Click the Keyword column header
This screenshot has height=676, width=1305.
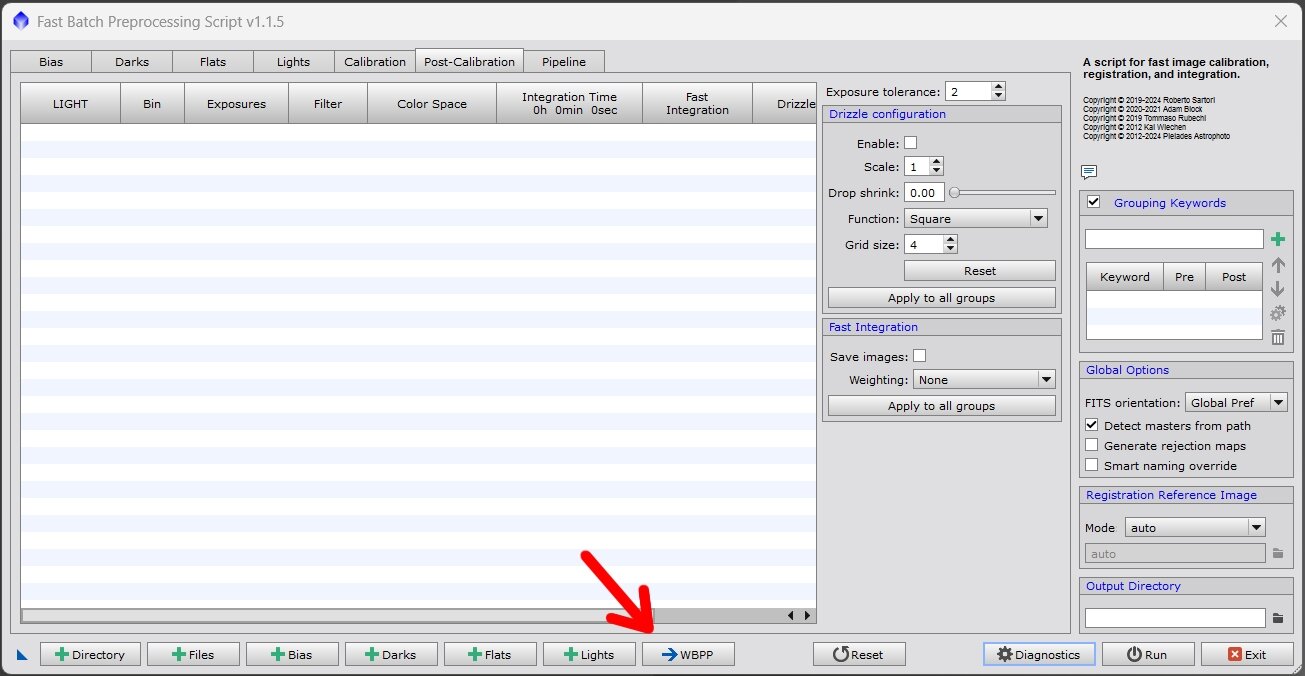tap(1125, 277)
